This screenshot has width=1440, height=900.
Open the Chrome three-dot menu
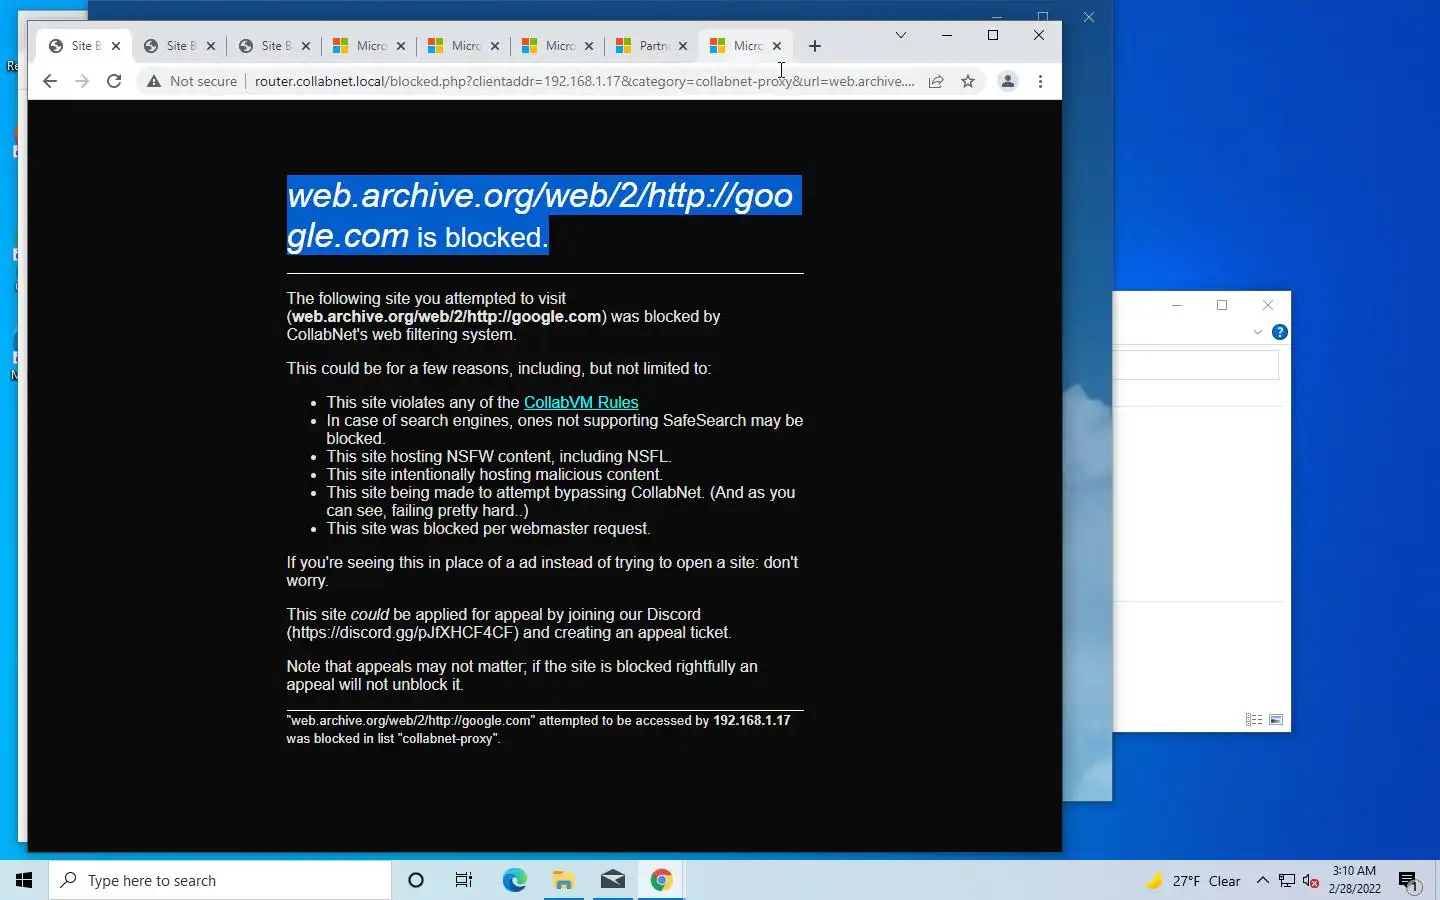point(1041,82)
